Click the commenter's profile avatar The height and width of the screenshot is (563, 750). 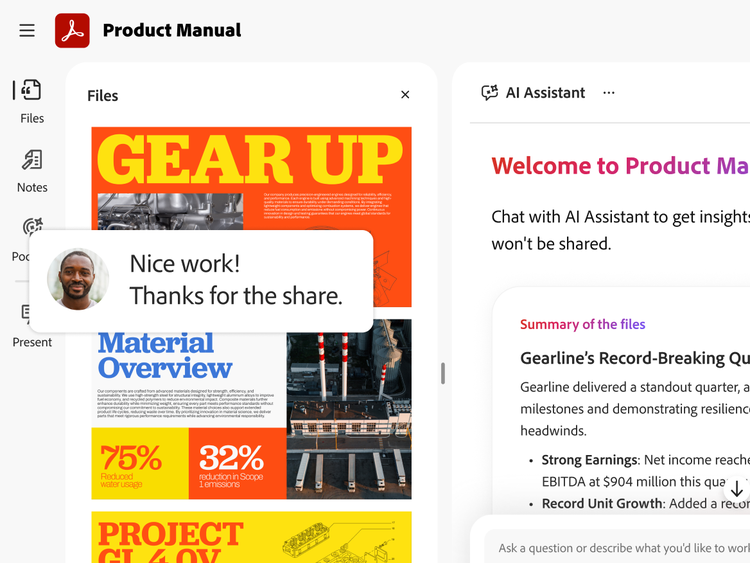tap(77, 279)
